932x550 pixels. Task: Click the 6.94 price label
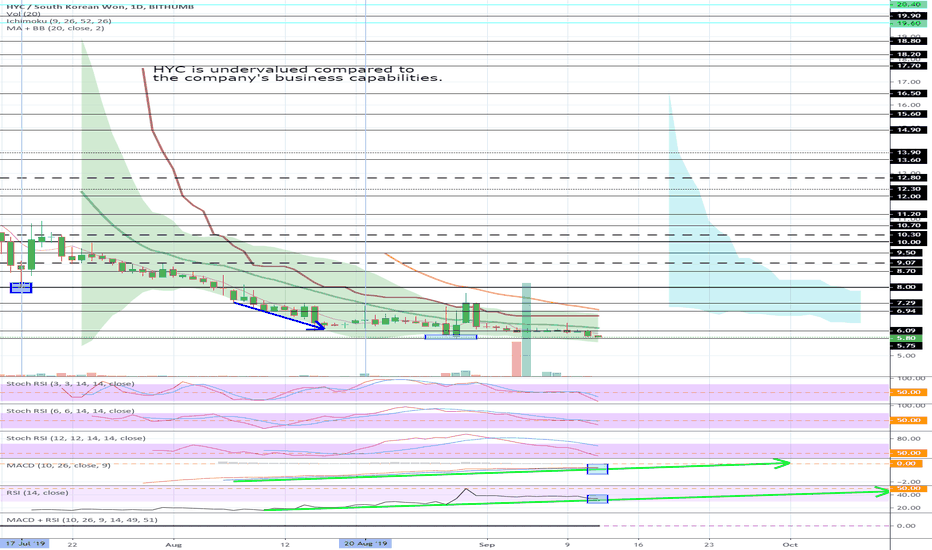point(908,311)
